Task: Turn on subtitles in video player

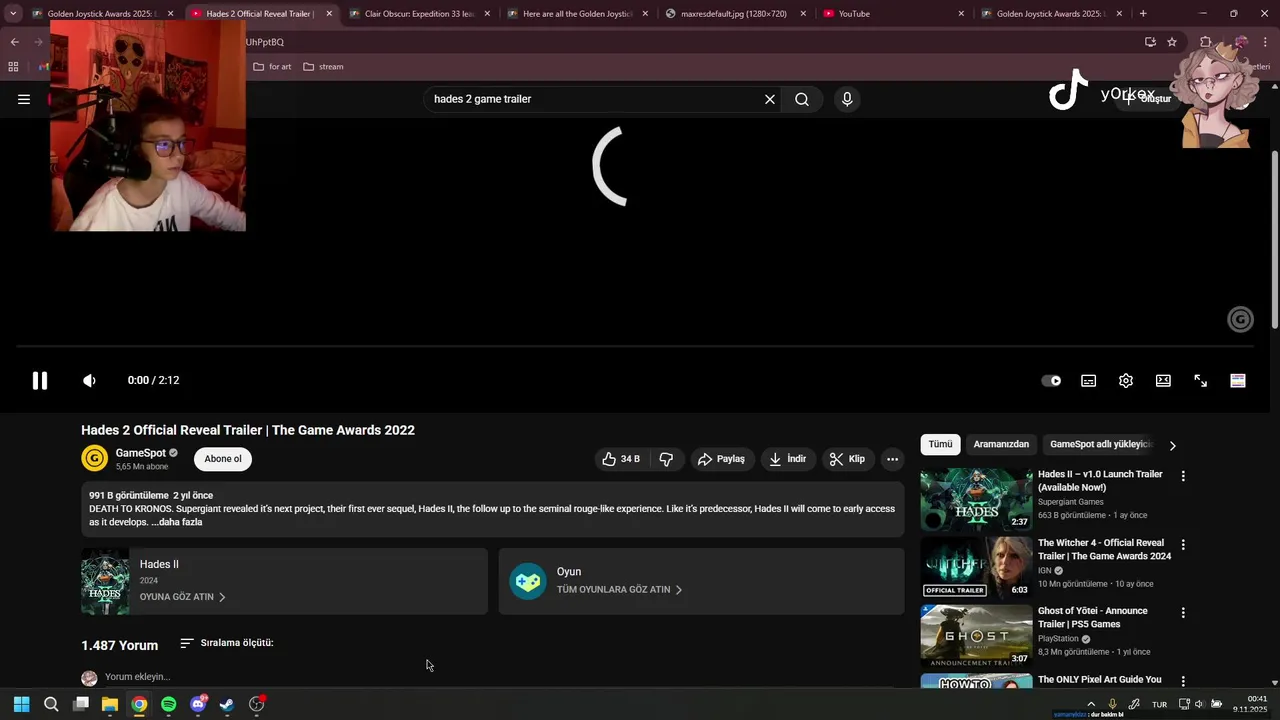Action: pos(1089,381)
